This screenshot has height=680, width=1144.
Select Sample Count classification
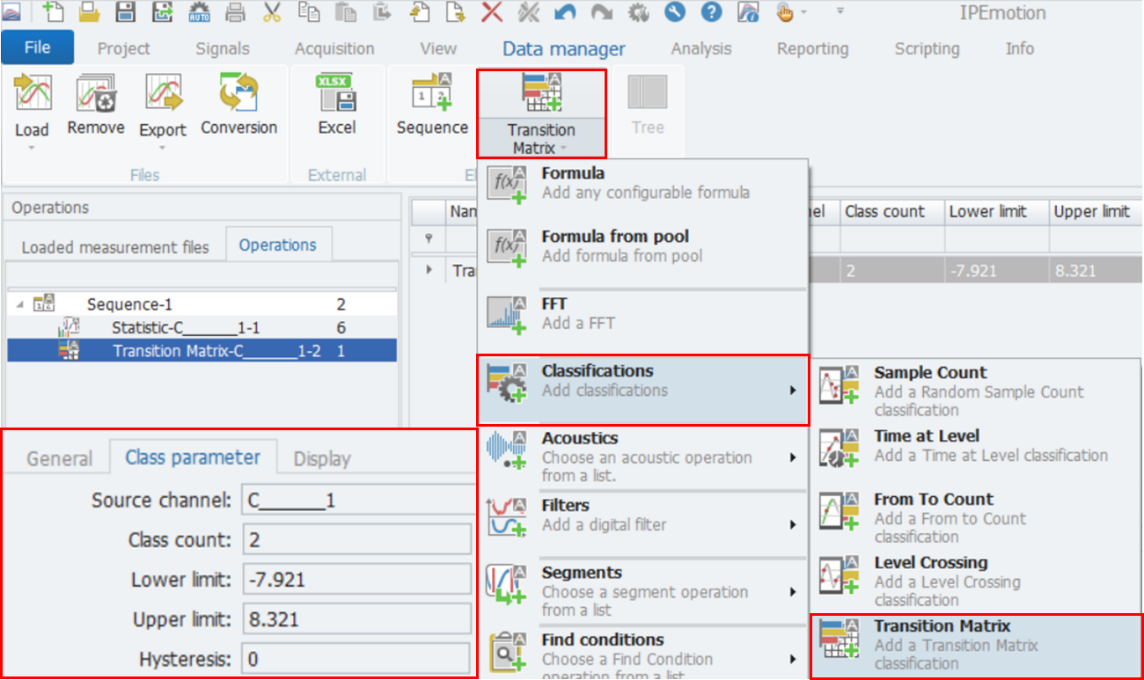(x=975, y=391)
